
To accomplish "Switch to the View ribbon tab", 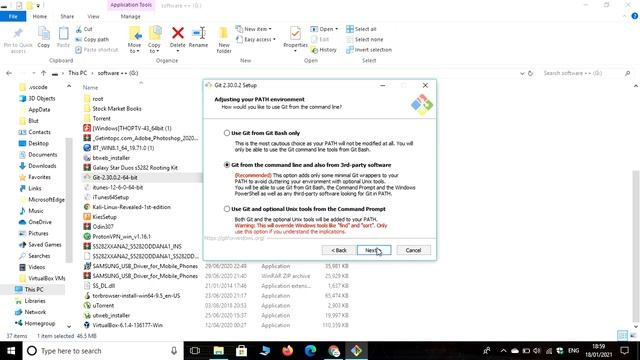I will 93,16.
